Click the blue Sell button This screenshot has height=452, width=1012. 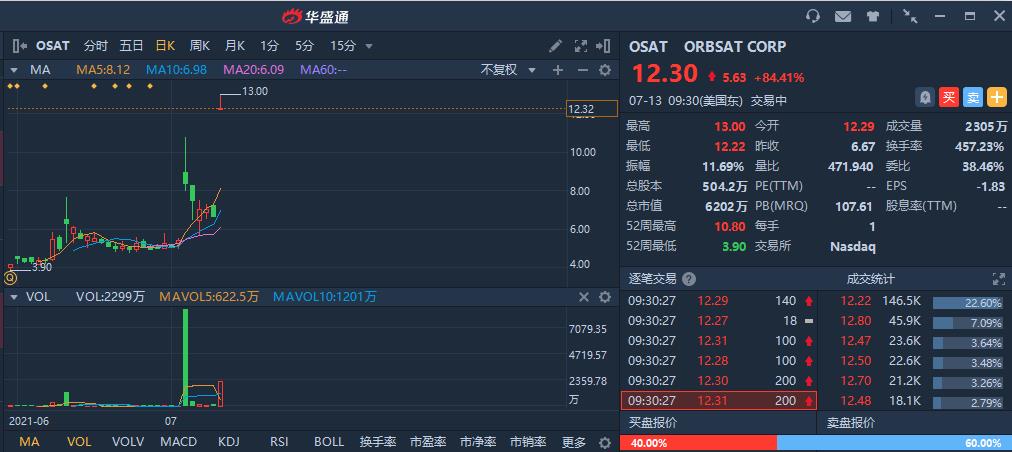point(973,98)
